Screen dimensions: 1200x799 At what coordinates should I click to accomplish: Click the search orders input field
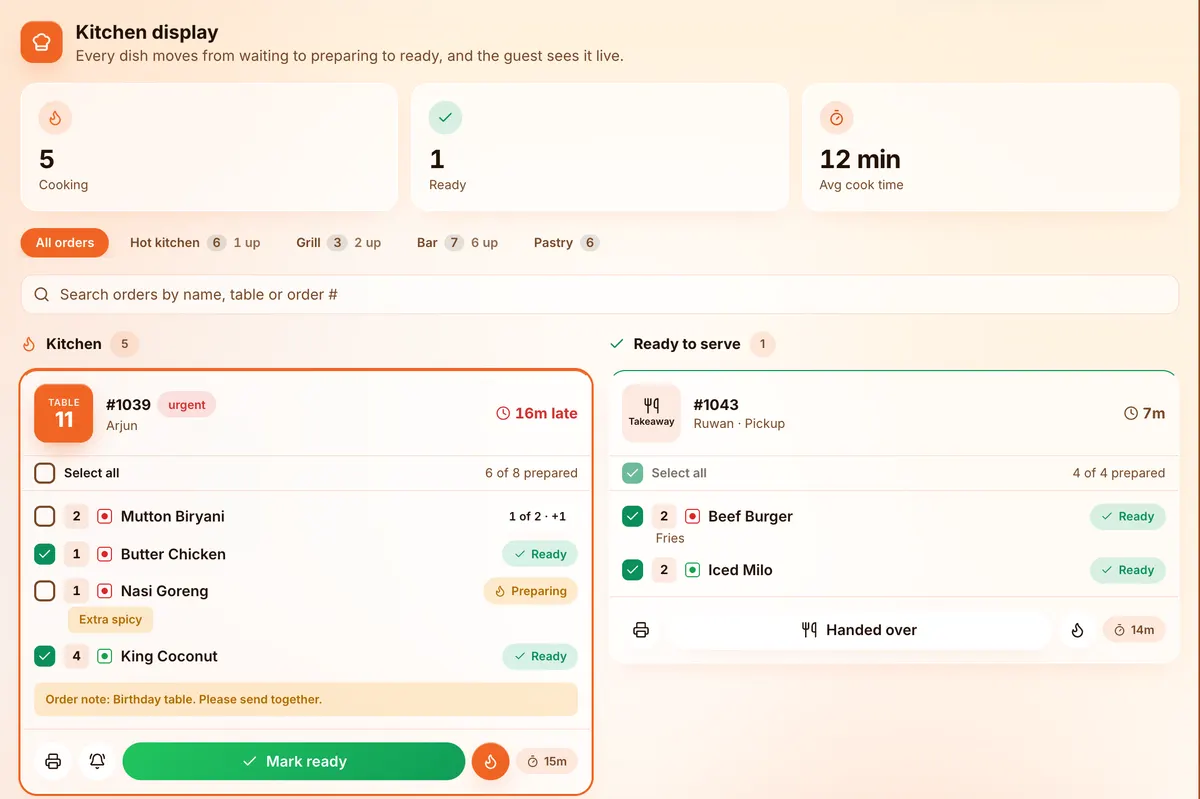600,295
